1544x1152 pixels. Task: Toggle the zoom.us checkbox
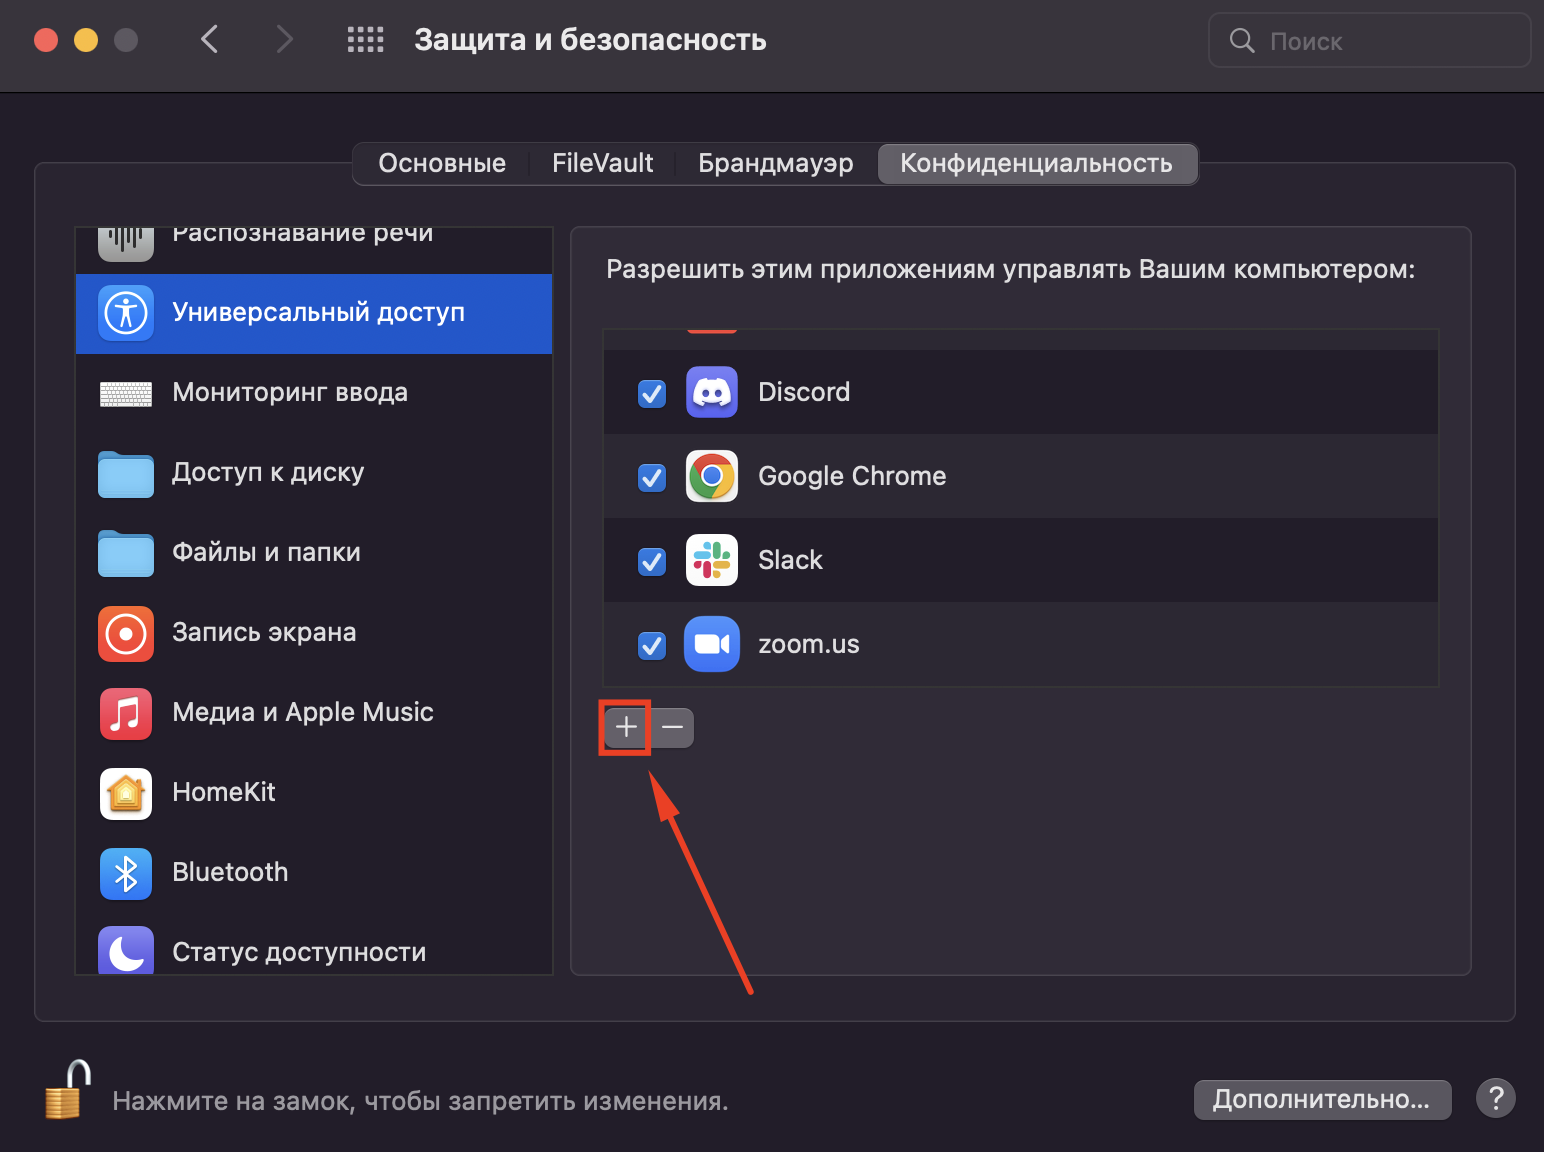pyautogui.click(x=652, y=645)
